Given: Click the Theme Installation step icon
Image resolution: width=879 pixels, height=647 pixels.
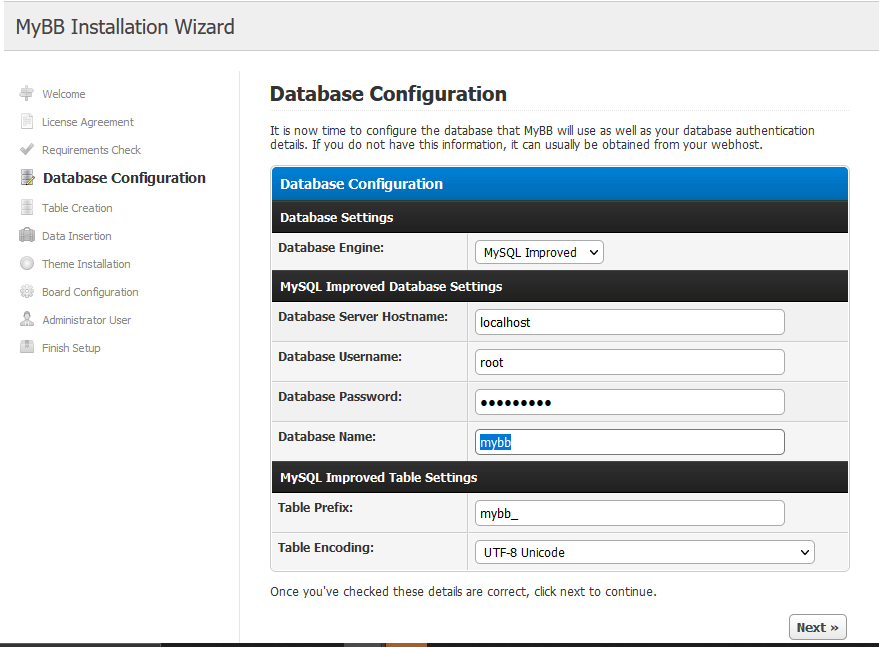Looking at the screenshot, I should coord(27,264).
